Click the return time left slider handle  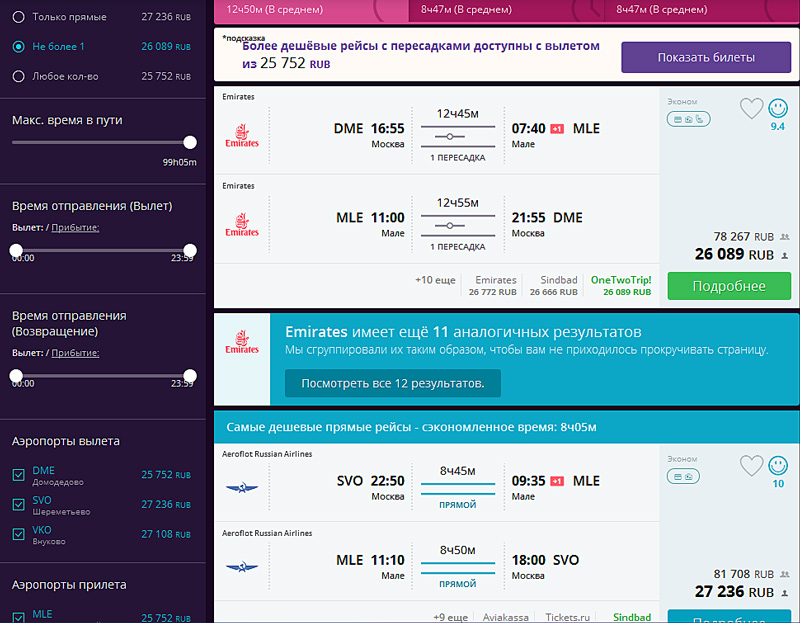pos(16,376)
